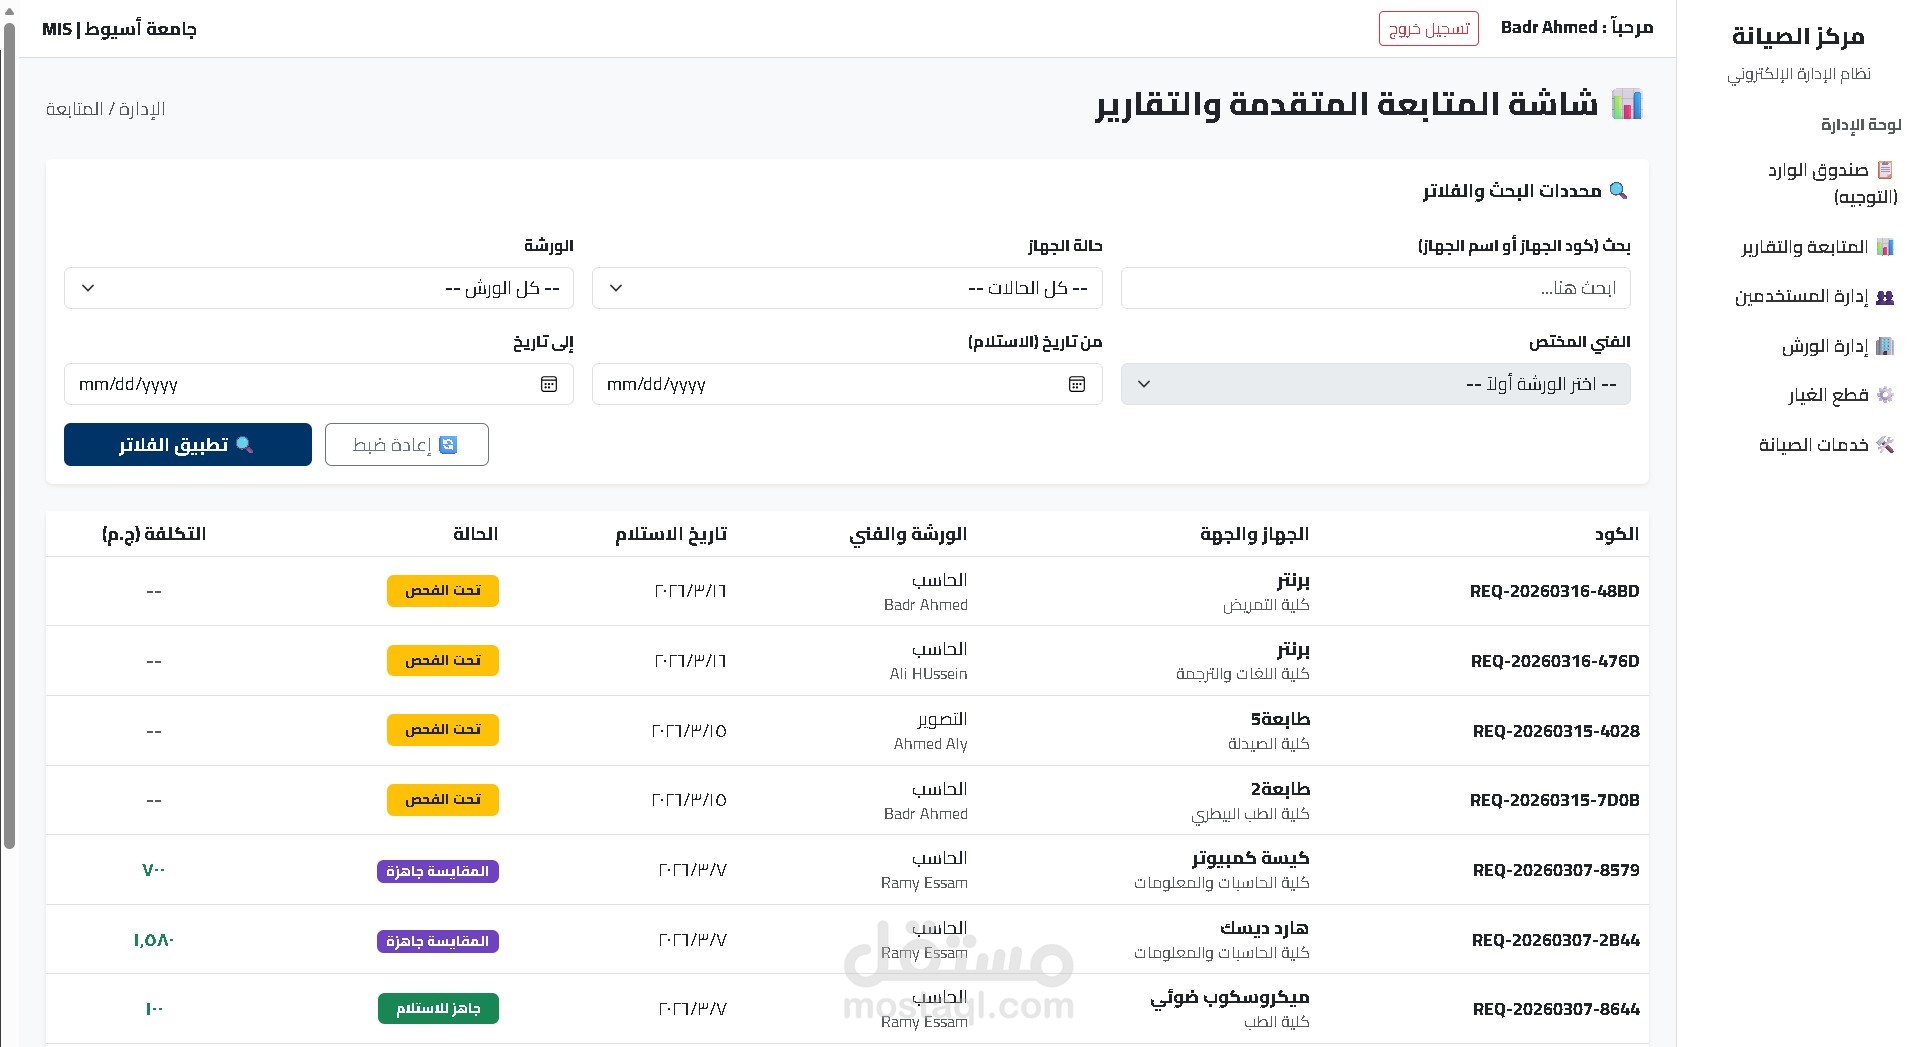Viewport: 1918px width, 1047px height.
Task: Click الورشة والفني column header
Action: pyautogui.click(x=908, y=534)
